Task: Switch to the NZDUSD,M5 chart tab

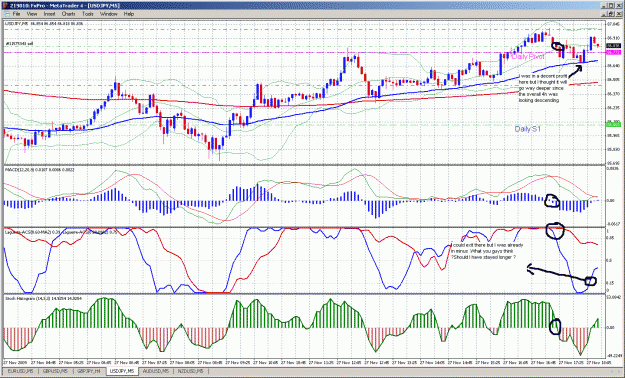Action: click(190, 371)
